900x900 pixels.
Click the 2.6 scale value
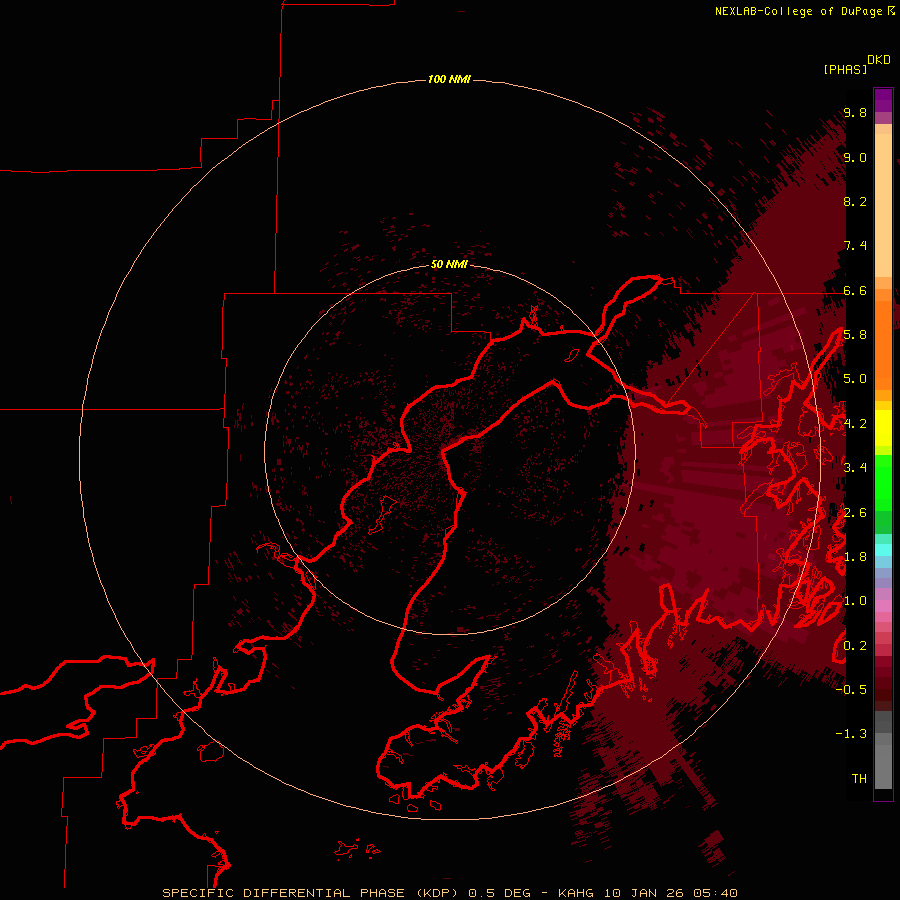tap(855, 512)
